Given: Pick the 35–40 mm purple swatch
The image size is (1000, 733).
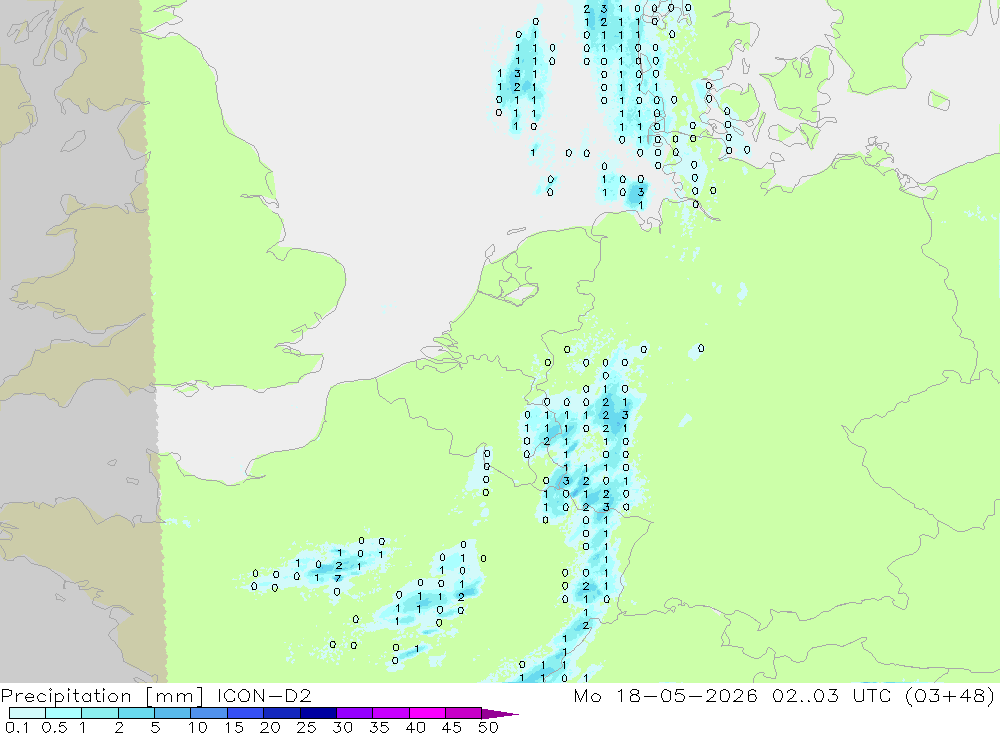Looking at the screenshot, I should point(390,713).
